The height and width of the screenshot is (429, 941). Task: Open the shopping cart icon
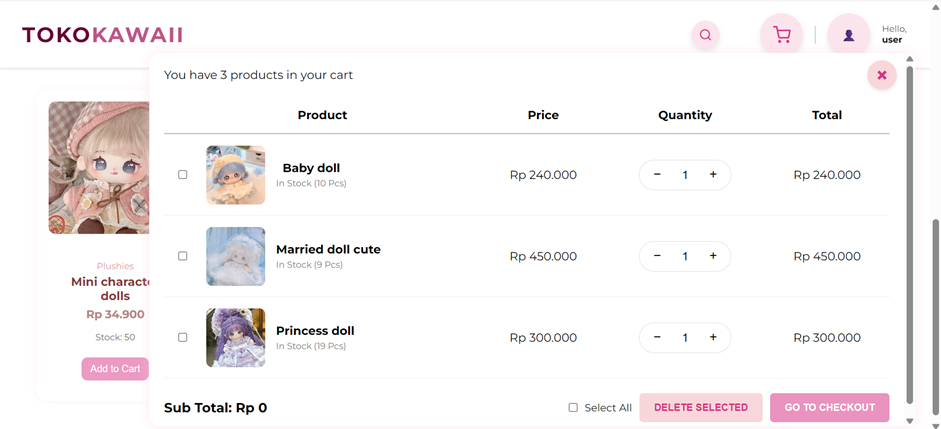(782, 35)
